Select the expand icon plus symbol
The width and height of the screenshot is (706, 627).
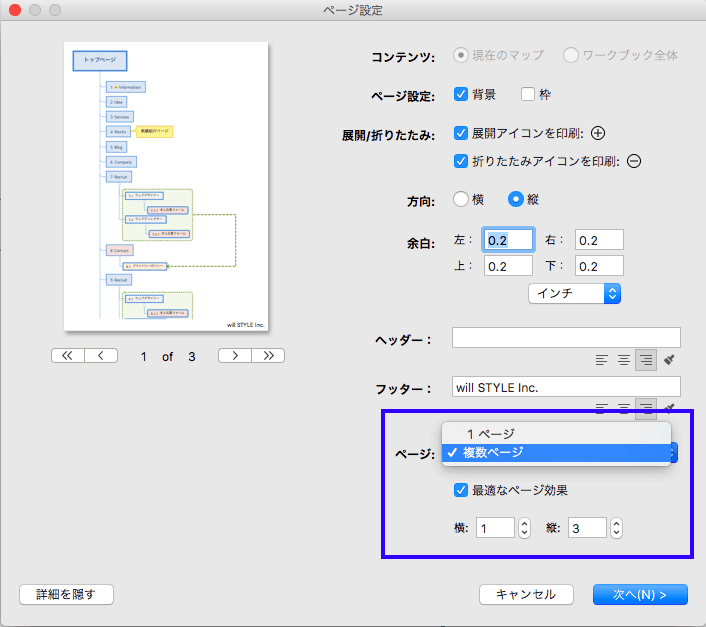[598, 133]
